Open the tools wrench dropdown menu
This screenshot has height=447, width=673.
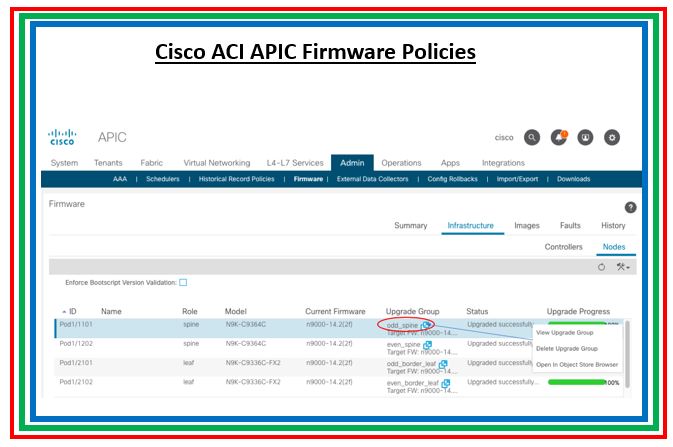[623, 267]
